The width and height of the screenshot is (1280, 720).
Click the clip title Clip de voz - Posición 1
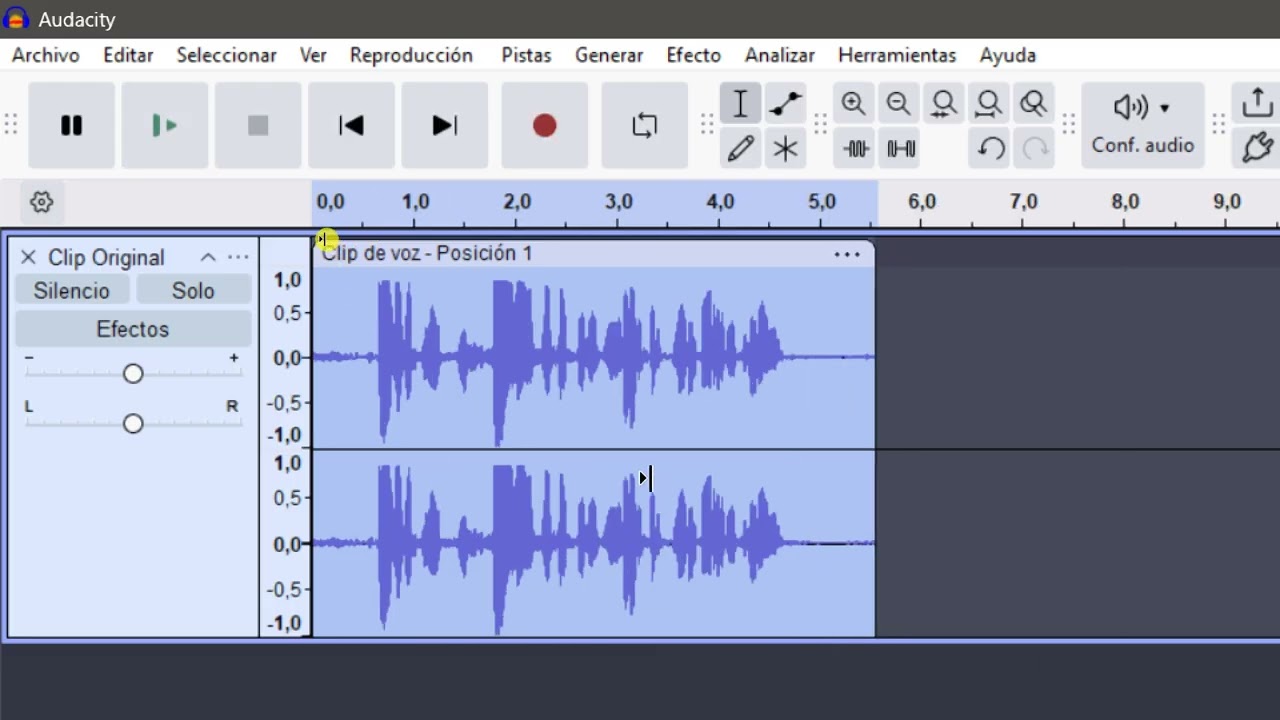point(427,253)
